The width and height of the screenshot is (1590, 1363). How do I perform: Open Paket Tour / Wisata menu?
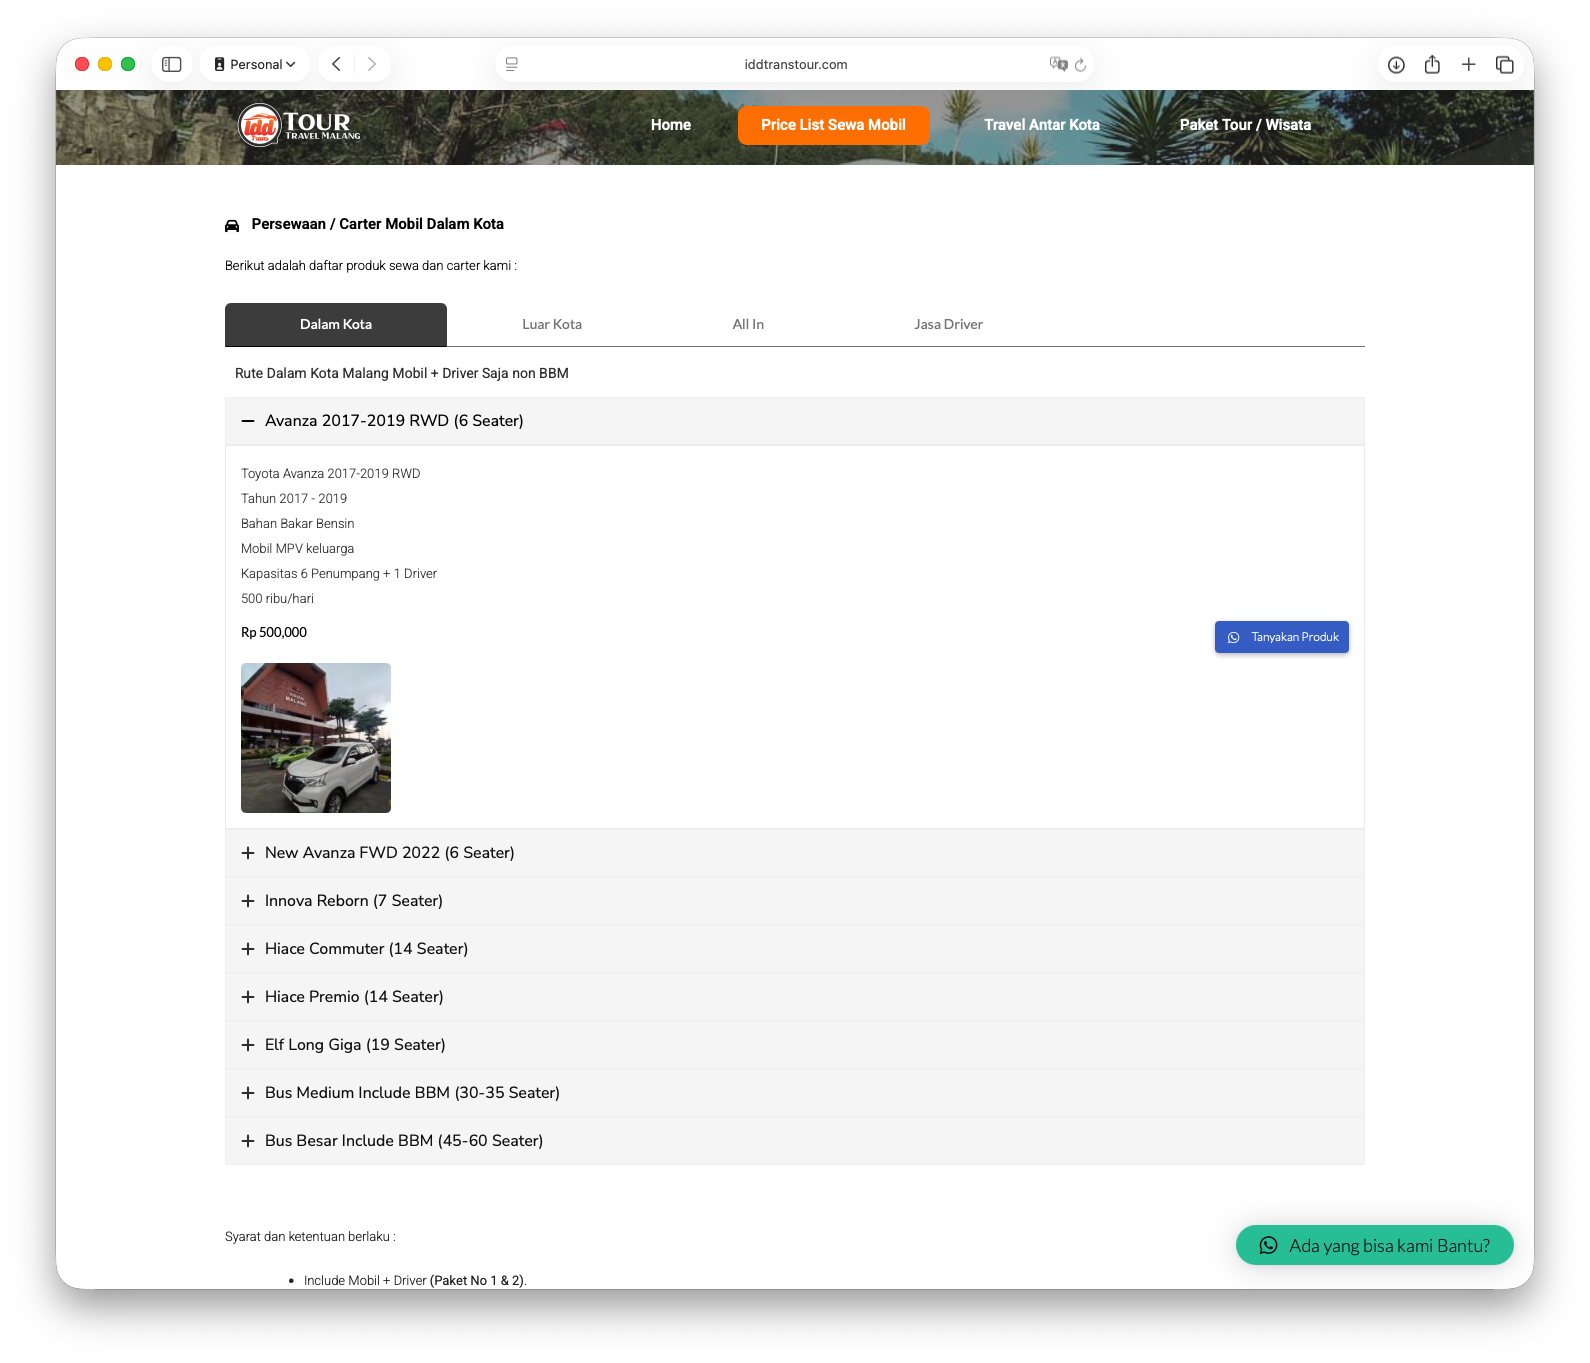tap(1245, 125)
